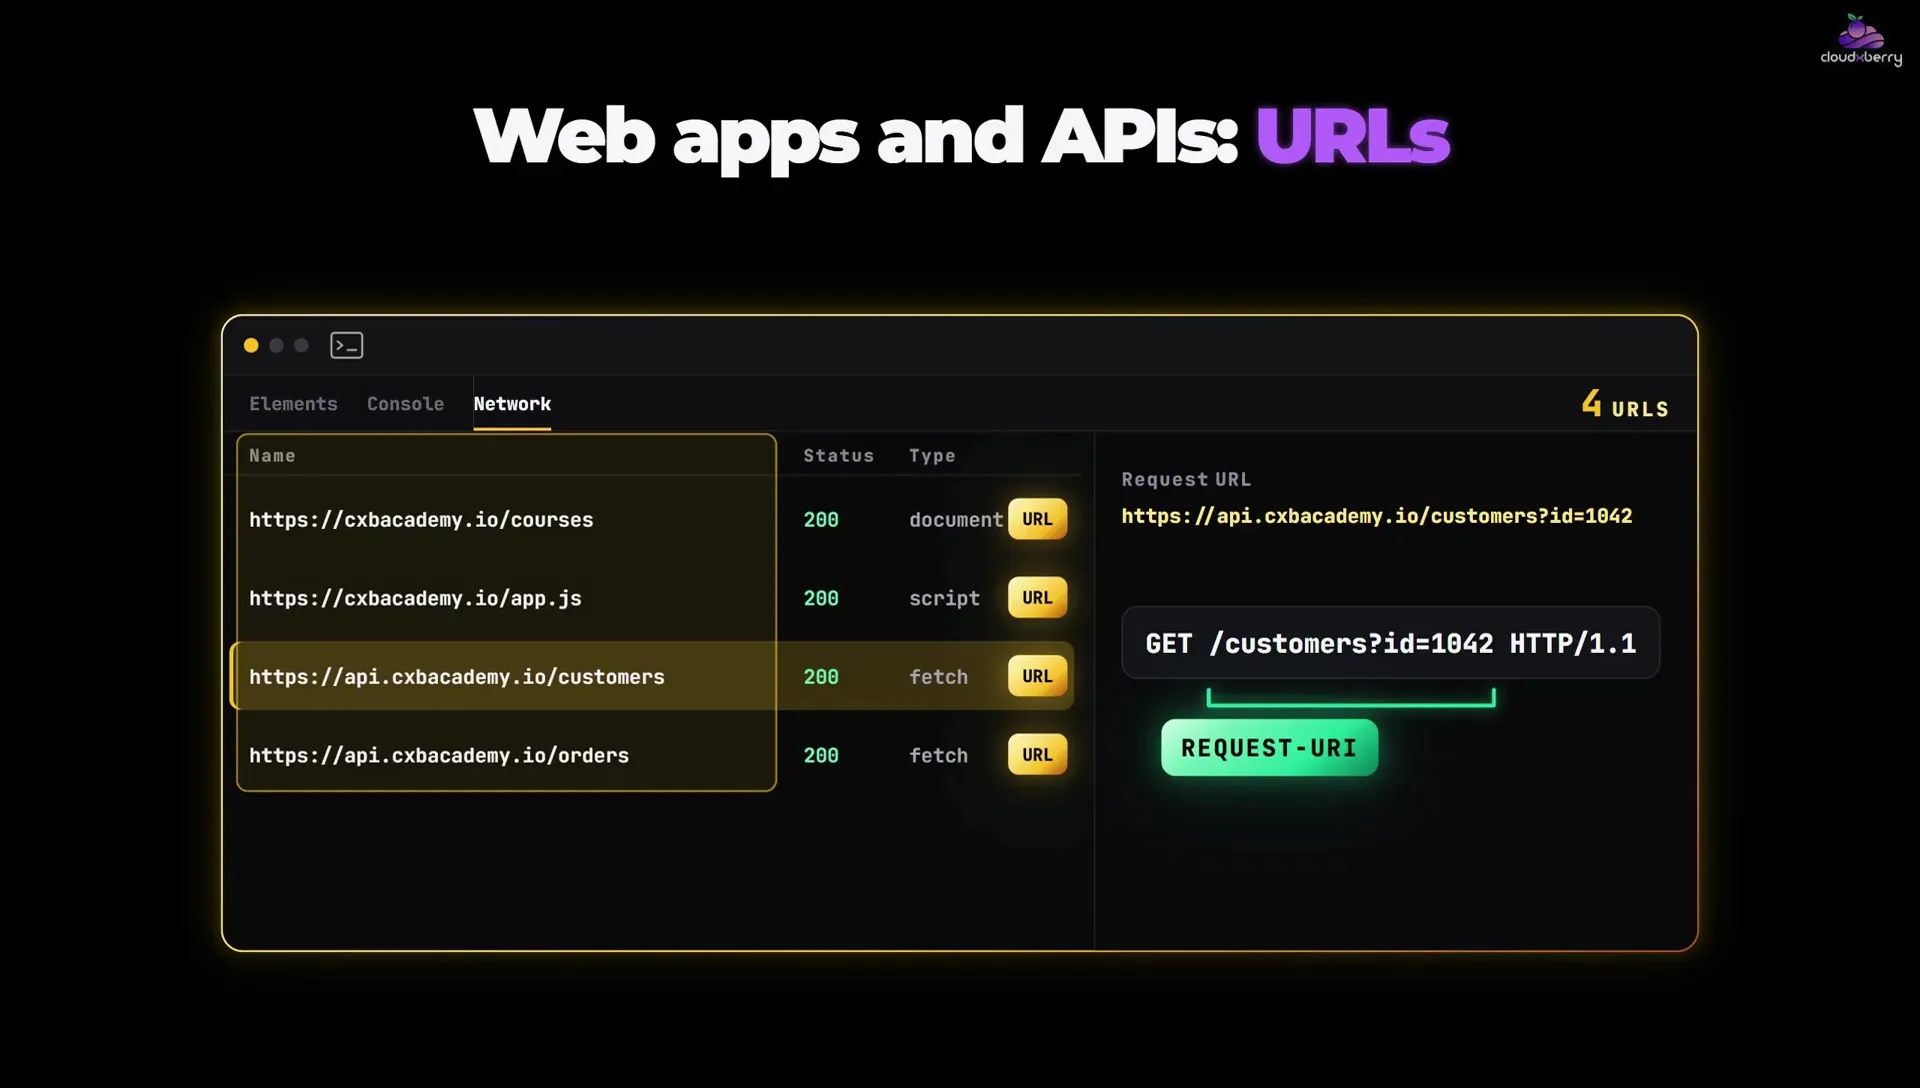This screenshot has height=1088, width=1920.
Task: Switch to the Elements tab
Action: click(x=293, y=404)
